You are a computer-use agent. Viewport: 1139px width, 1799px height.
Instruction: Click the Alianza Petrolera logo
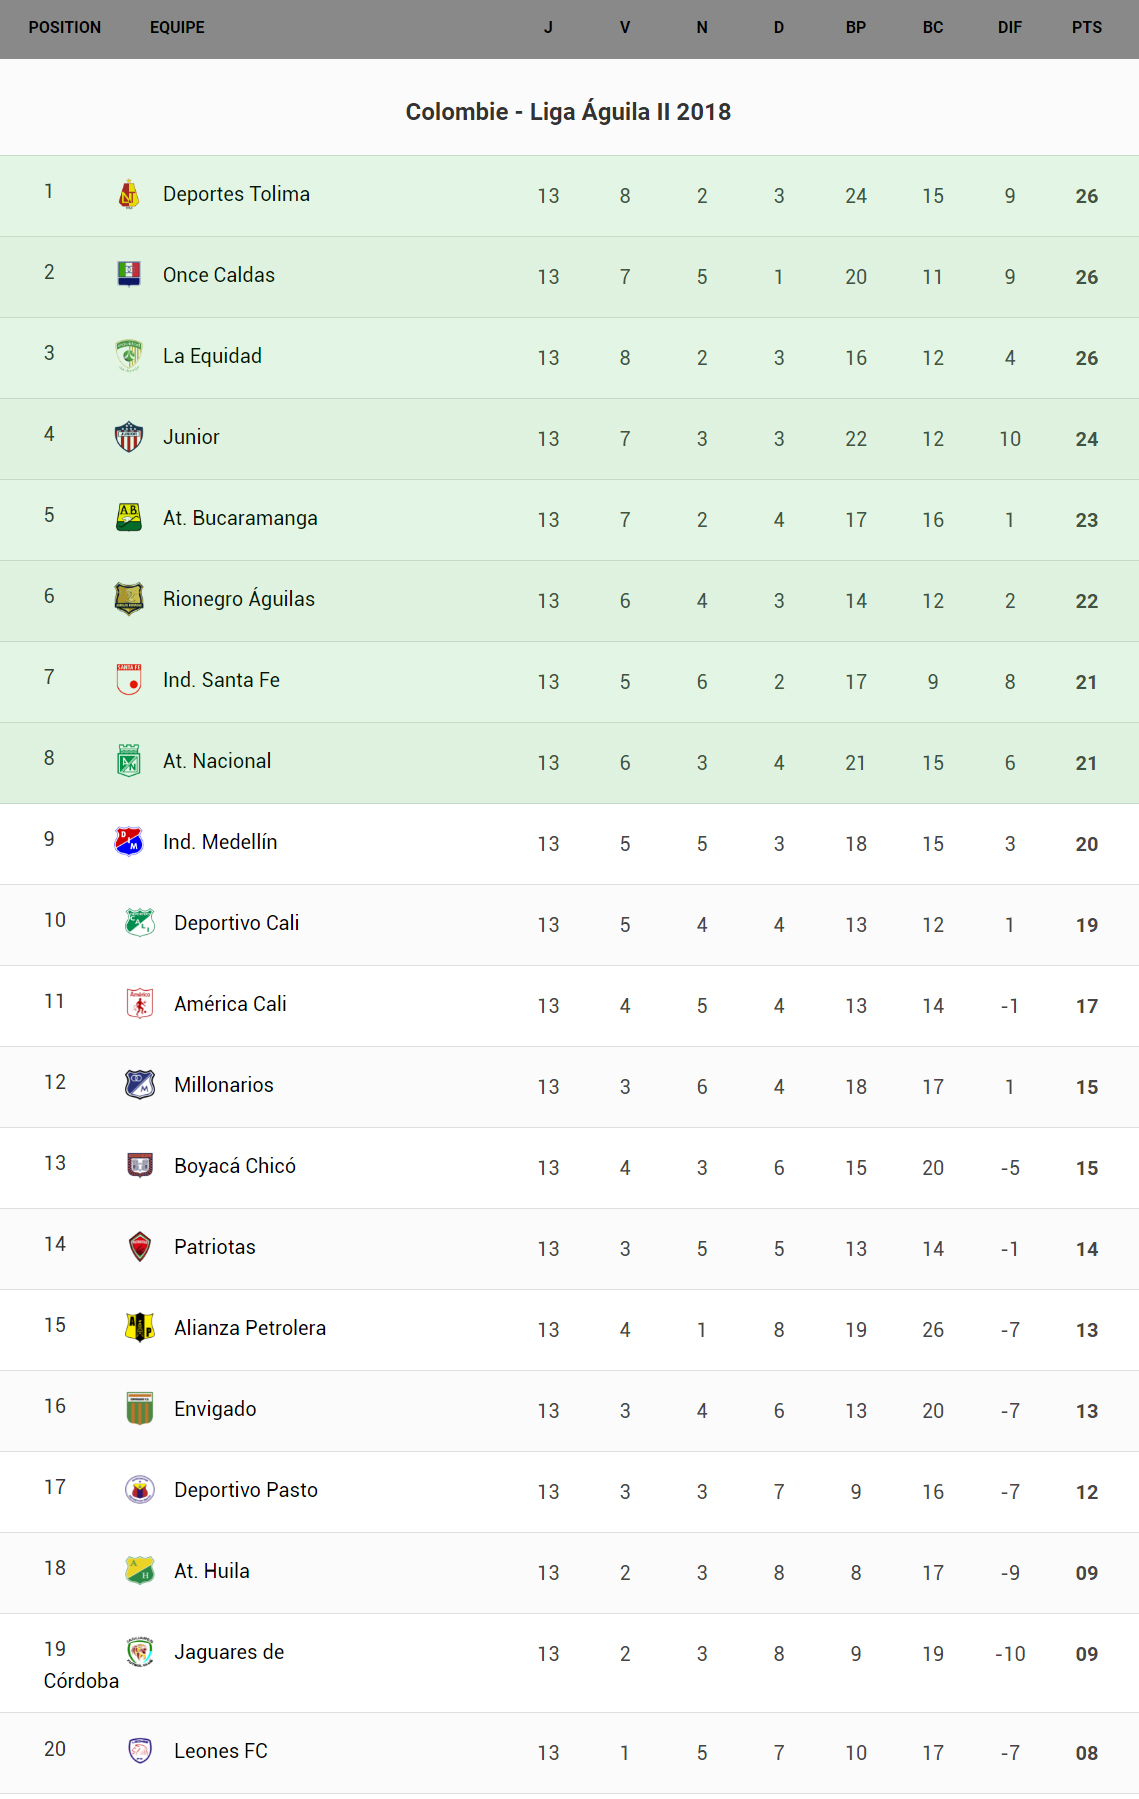(140, 1327)
